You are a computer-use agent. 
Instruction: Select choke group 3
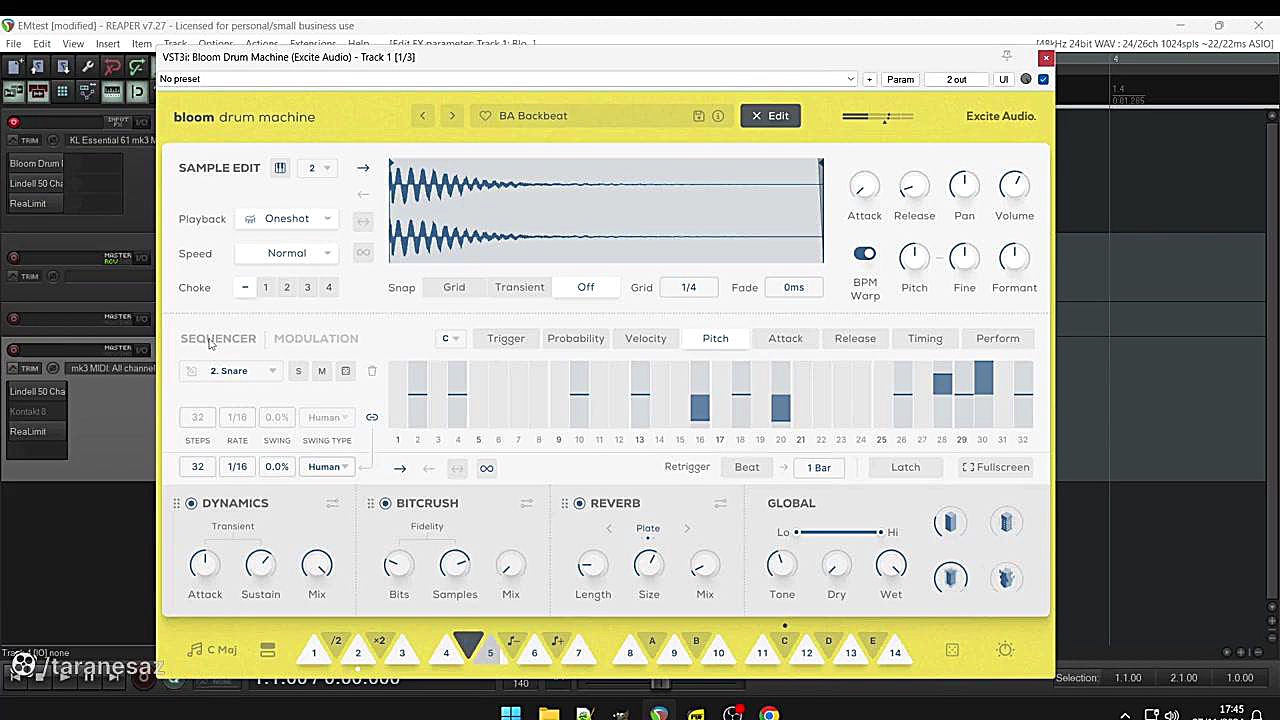coord(307,288)
